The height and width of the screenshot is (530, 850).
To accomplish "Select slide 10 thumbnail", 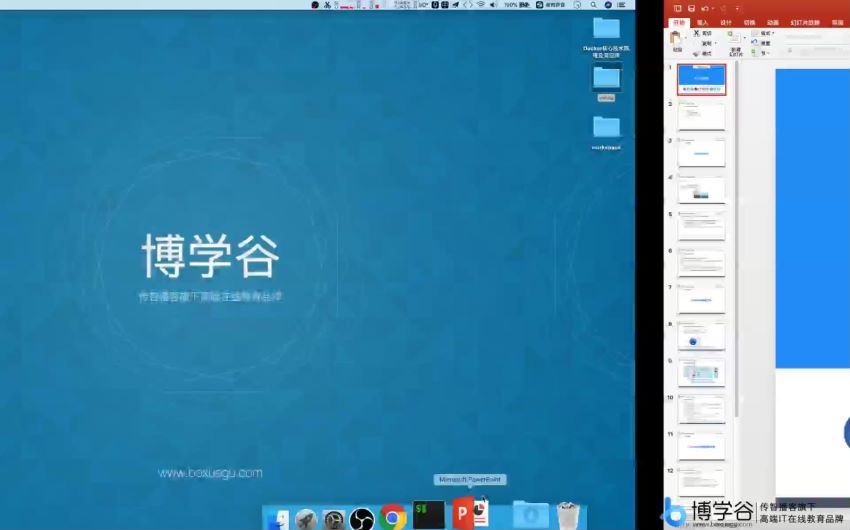I will tap(701, 410).
